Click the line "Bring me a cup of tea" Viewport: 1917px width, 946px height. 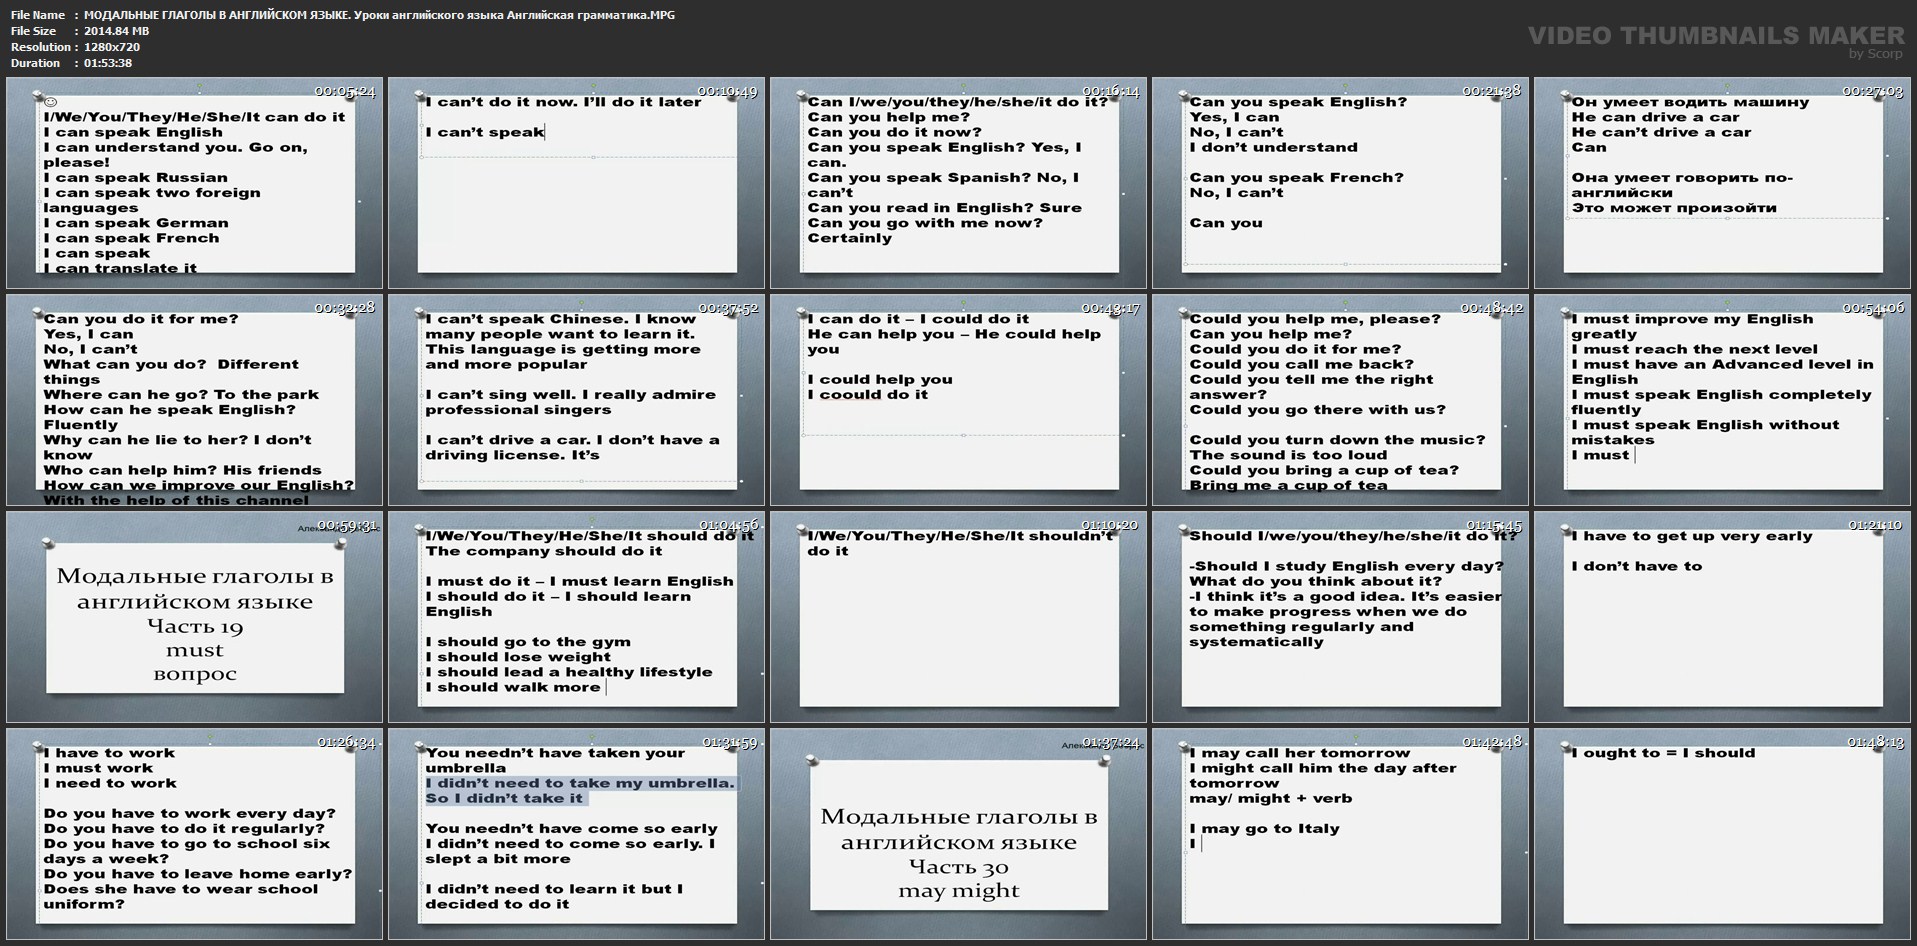[x=1288, y=486]
